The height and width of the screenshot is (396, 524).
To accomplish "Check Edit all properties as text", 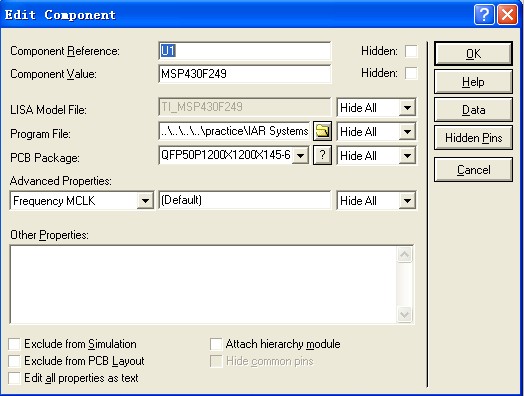I will [x=14, y=378].
